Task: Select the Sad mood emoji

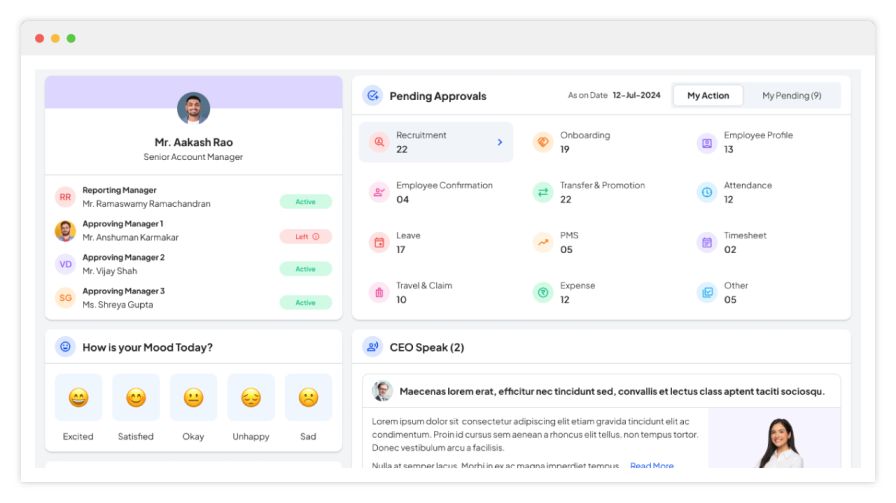Action: 308,397
